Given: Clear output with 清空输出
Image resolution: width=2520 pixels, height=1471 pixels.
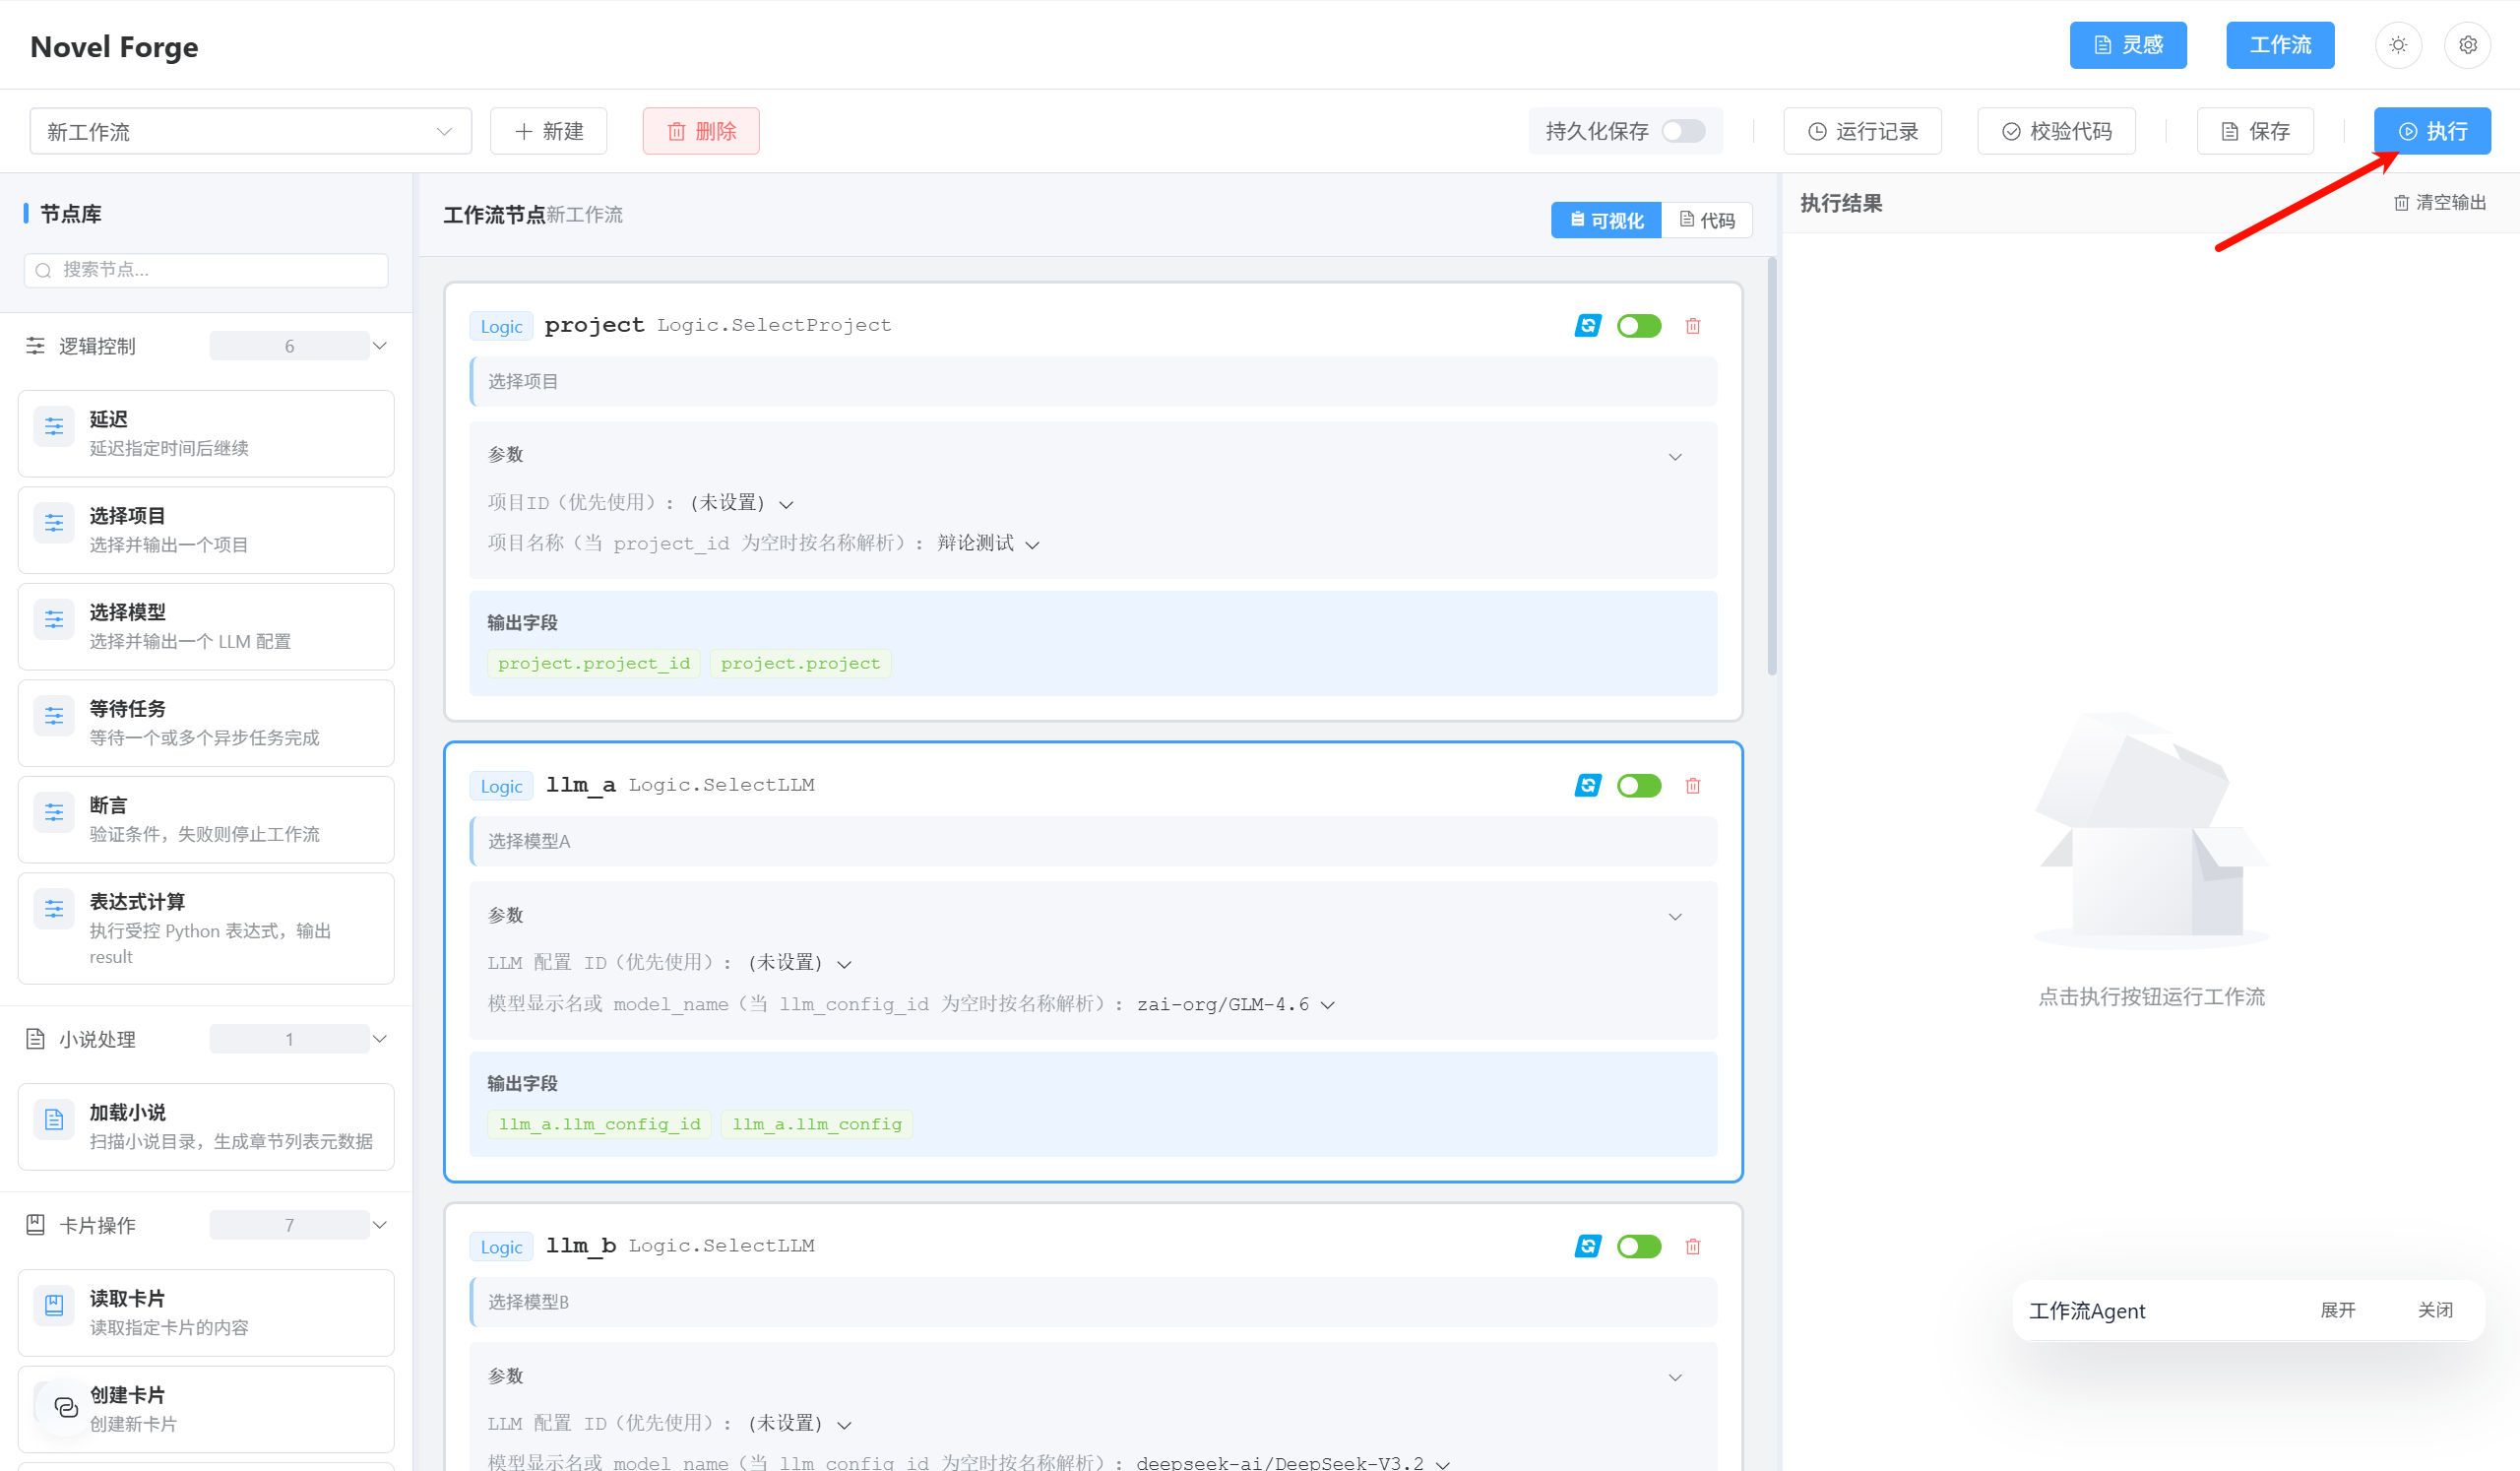Looking at the screenshot, I should (2440, 203).
